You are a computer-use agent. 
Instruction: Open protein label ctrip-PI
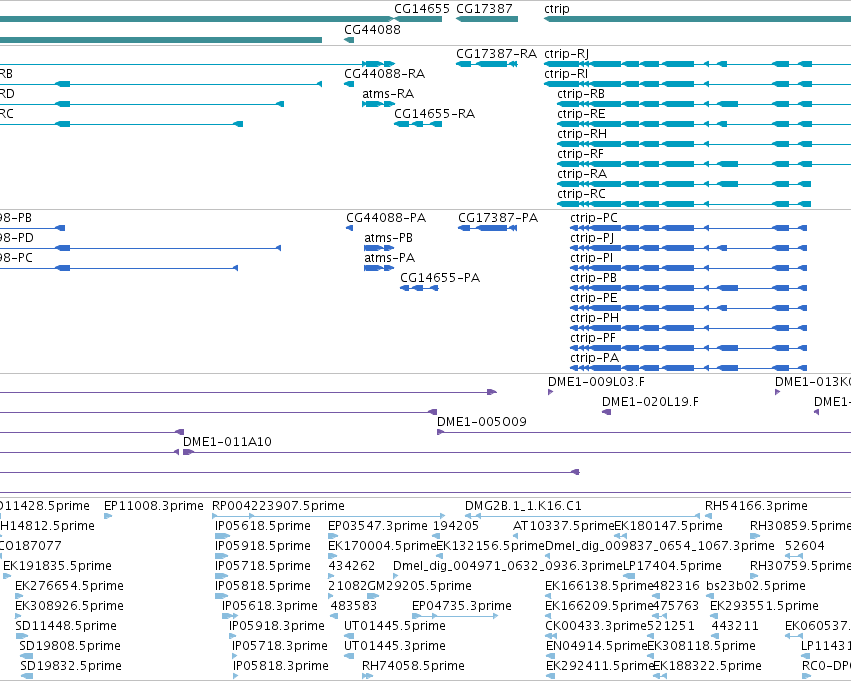pos(592,258)
